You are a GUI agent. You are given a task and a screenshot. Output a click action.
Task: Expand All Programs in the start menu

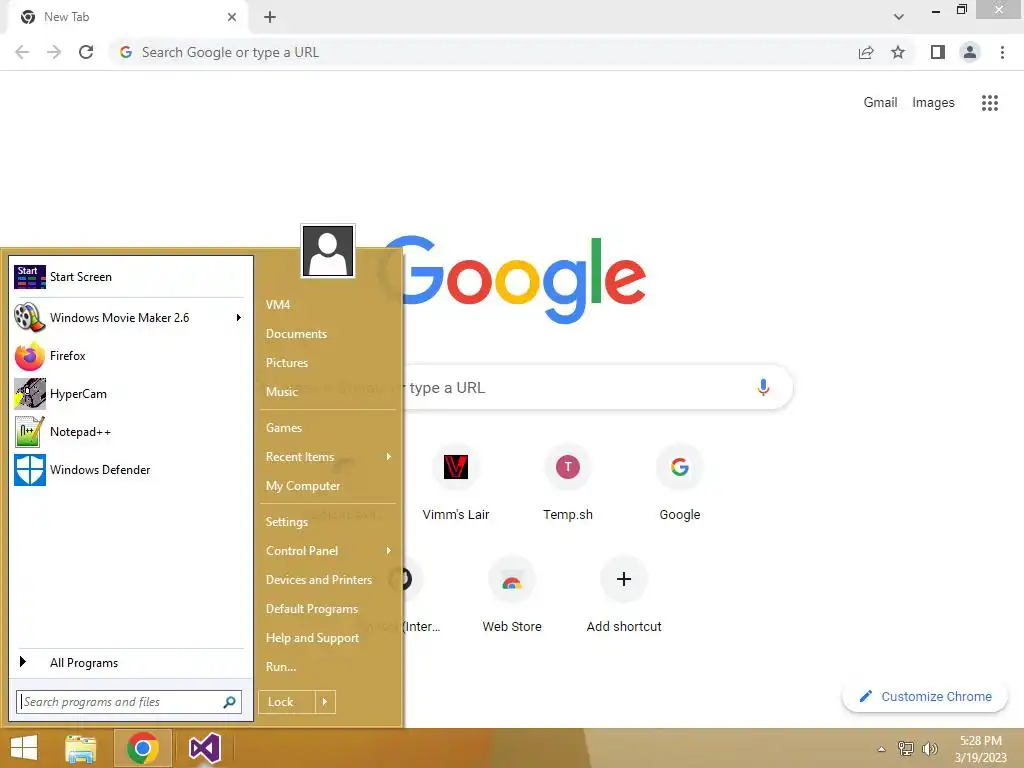click(129, 663)
